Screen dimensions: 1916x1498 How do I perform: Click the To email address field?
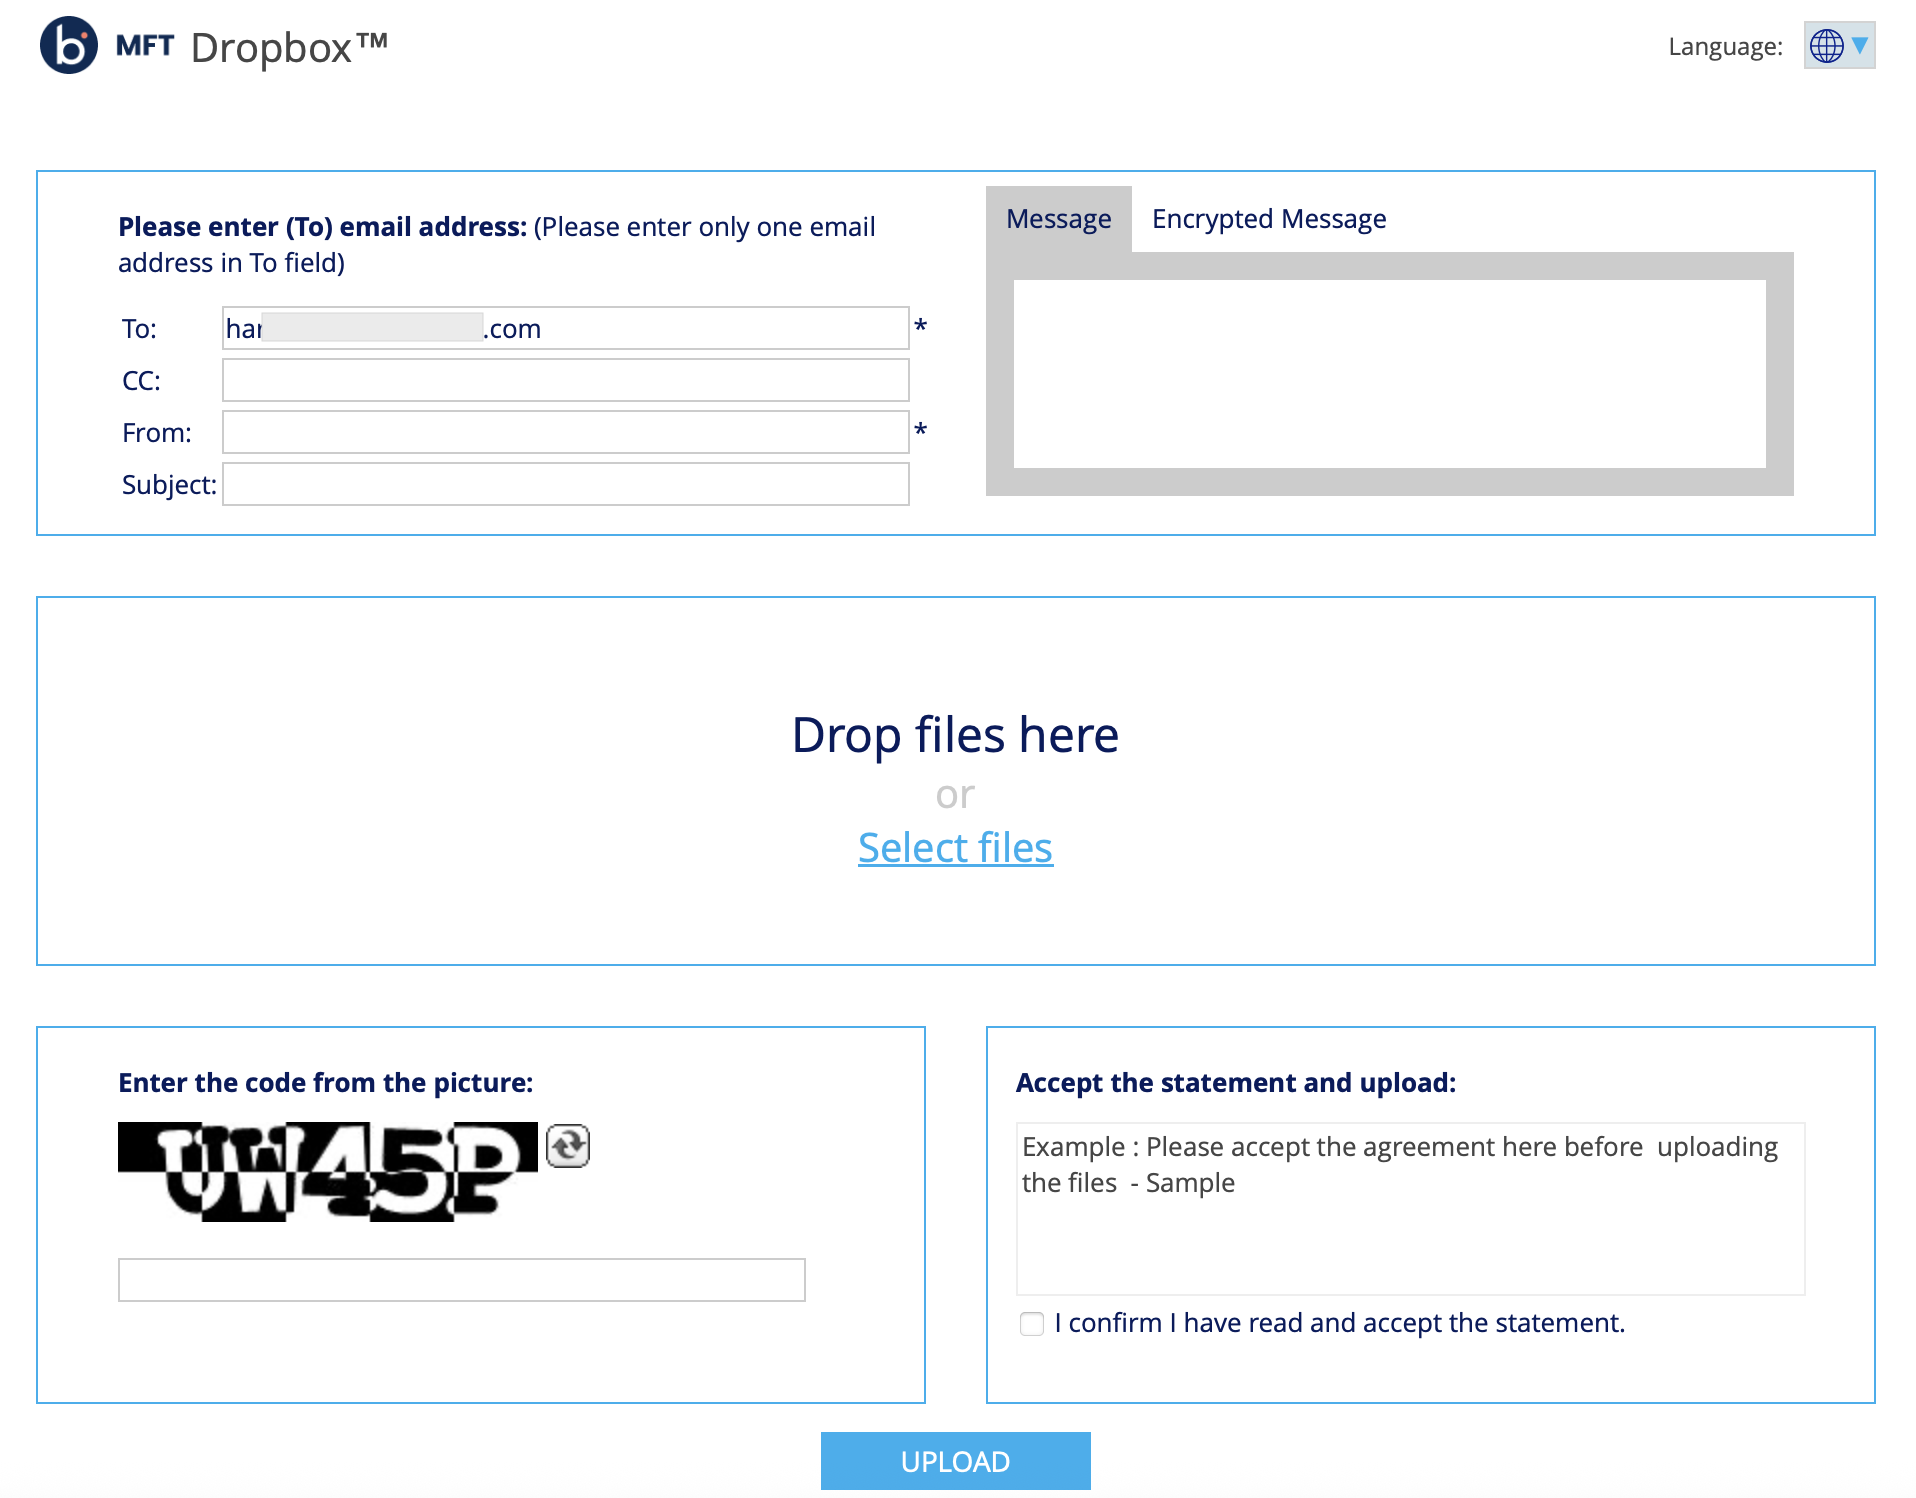(565, 328)
